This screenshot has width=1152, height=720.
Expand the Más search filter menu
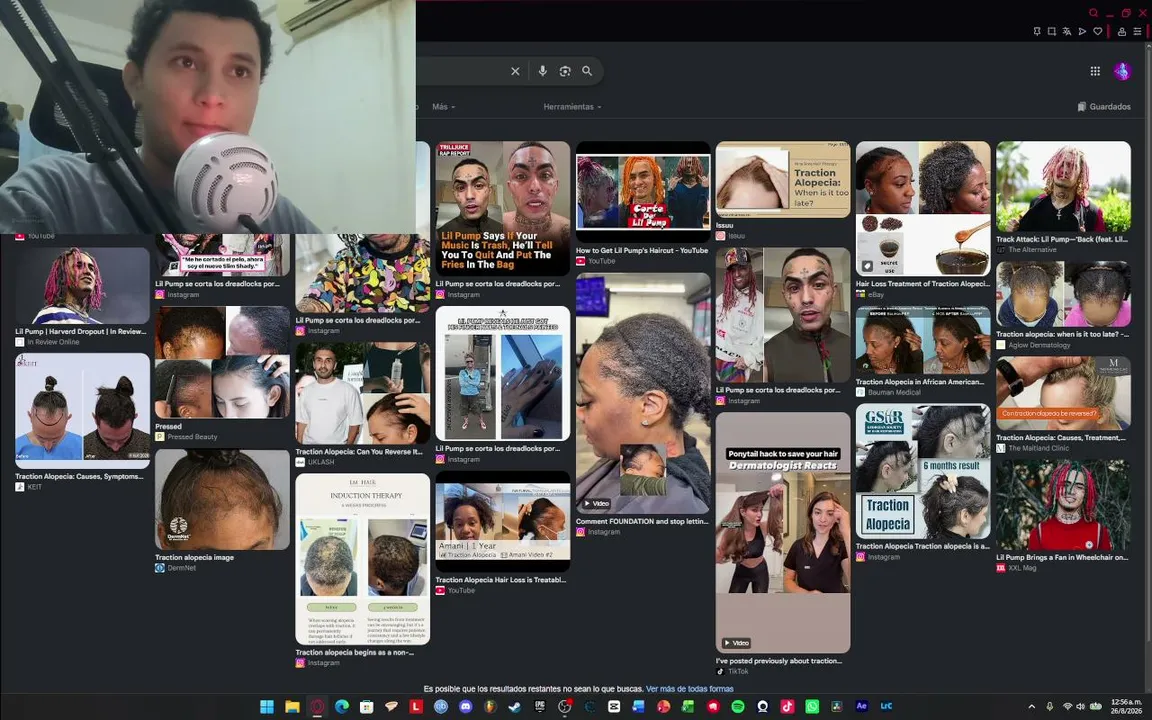[443, 107]
